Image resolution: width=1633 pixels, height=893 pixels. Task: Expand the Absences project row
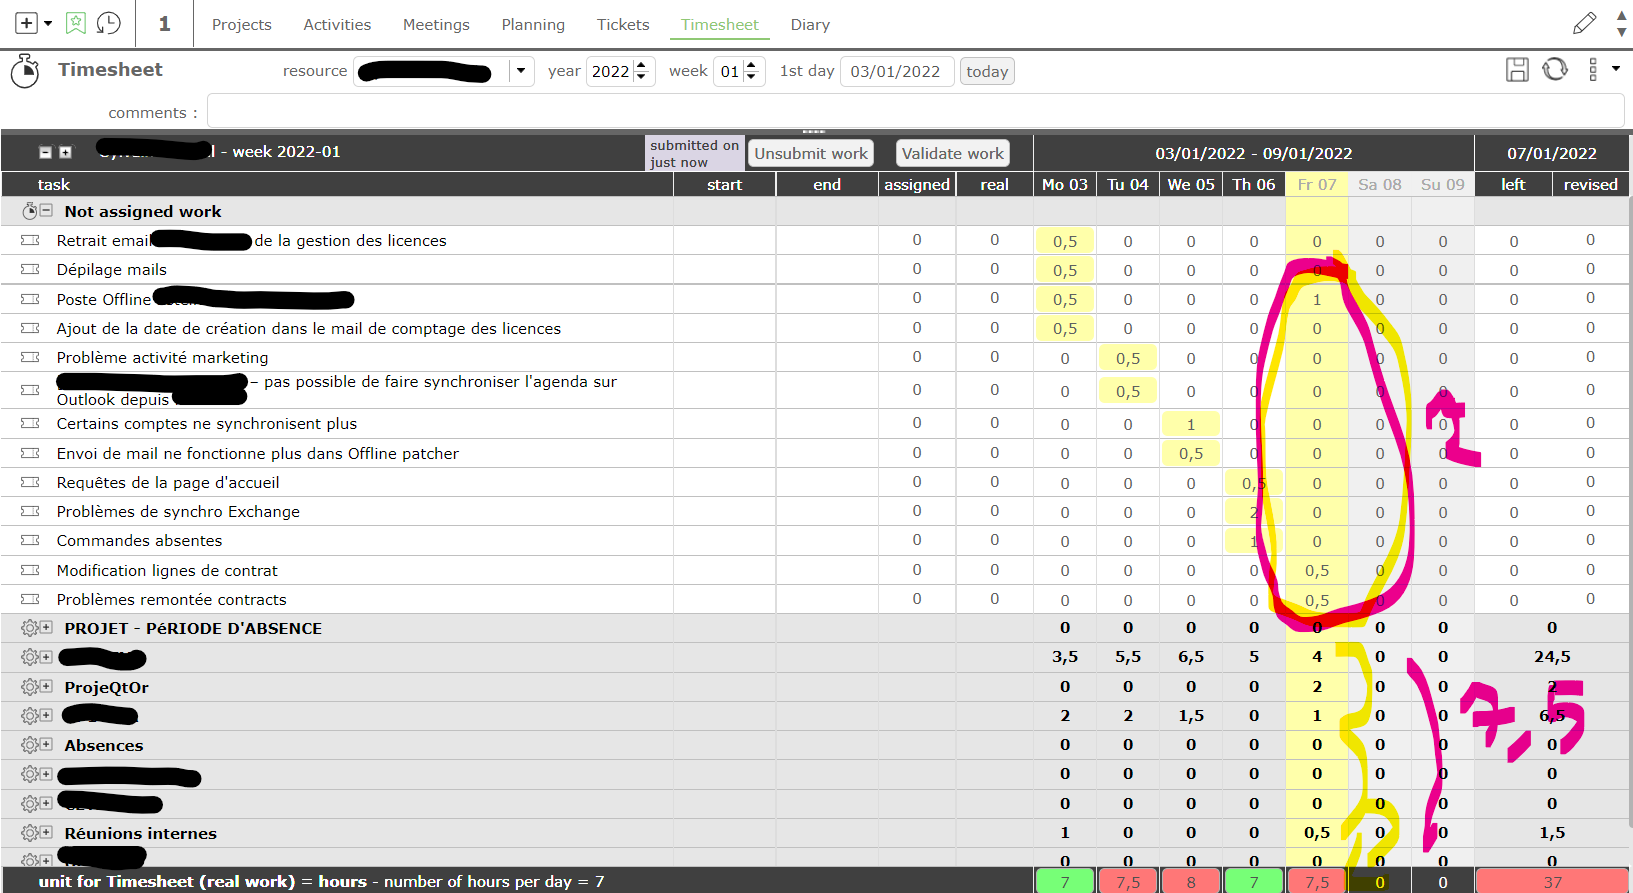(x=46, y=745)
